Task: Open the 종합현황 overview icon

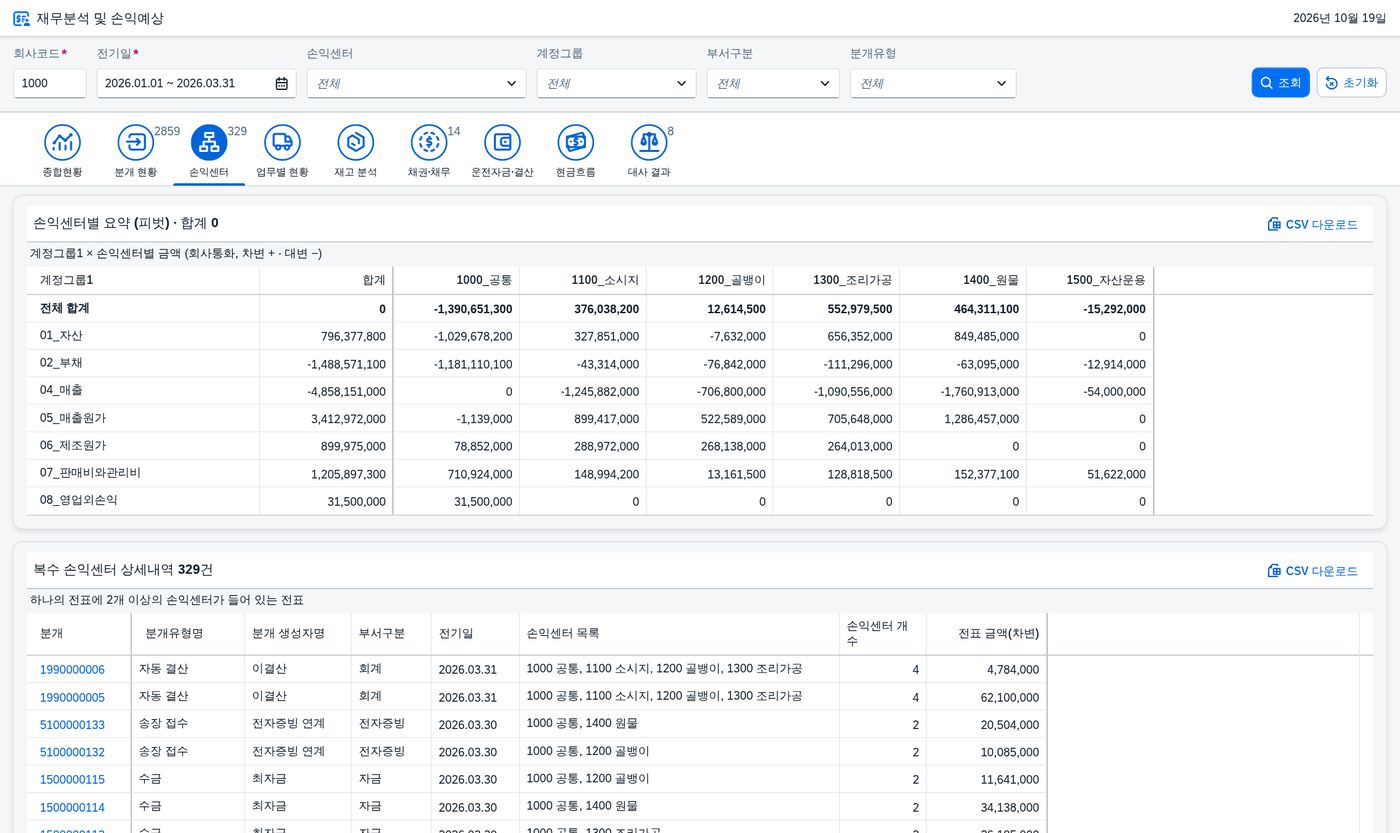Action: click(x=62, y=143)
